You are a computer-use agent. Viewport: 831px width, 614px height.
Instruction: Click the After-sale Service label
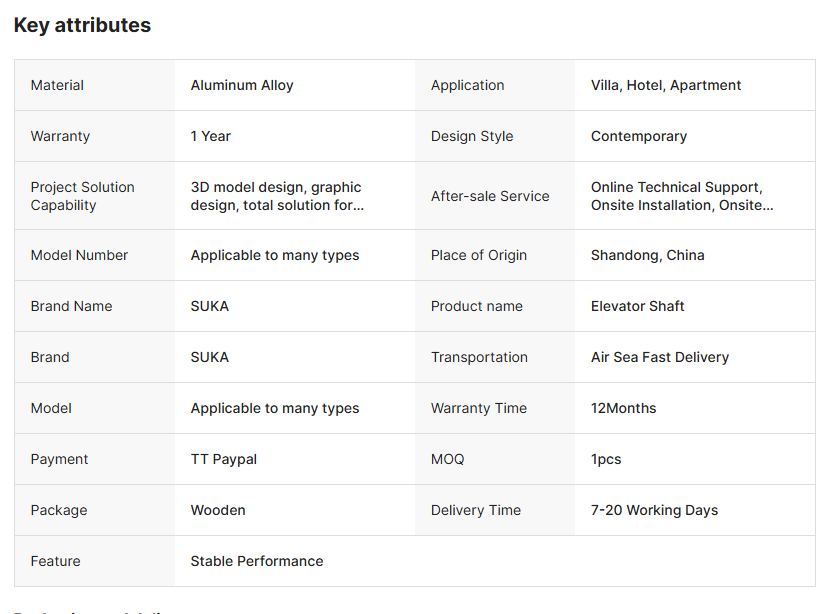click(490, 196)
